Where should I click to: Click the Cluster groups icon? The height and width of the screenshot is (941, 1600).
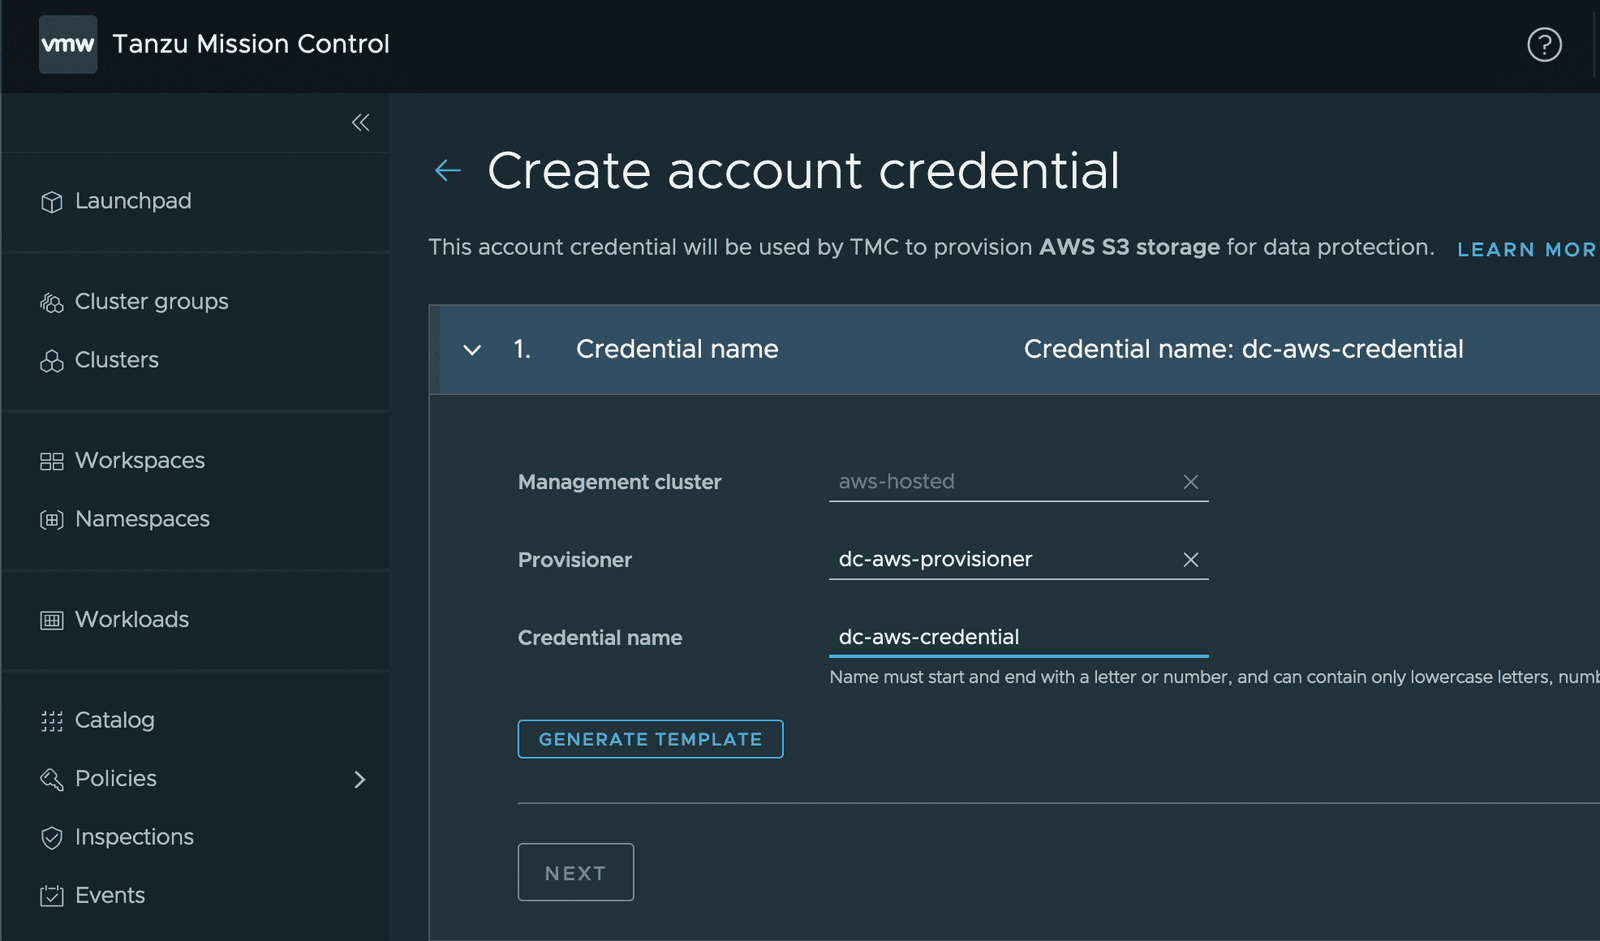pyautogui.click(x=52, y=302)
